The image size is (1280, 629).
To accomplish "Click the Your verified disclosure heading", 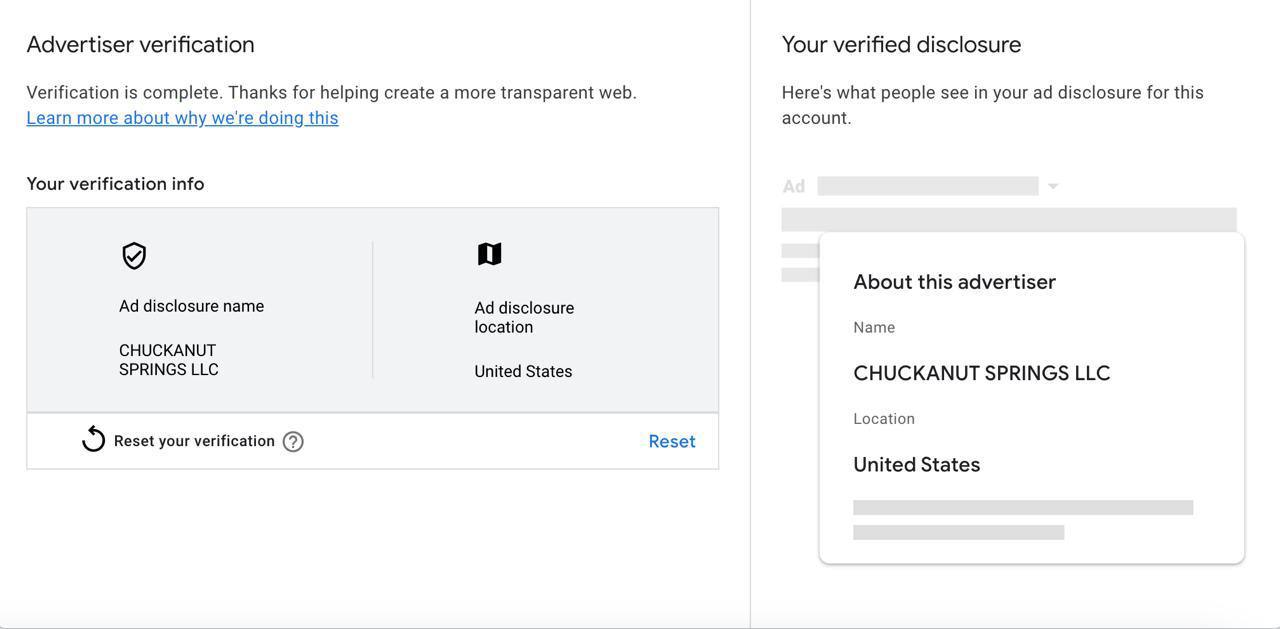I will click(x=901, y=44).
